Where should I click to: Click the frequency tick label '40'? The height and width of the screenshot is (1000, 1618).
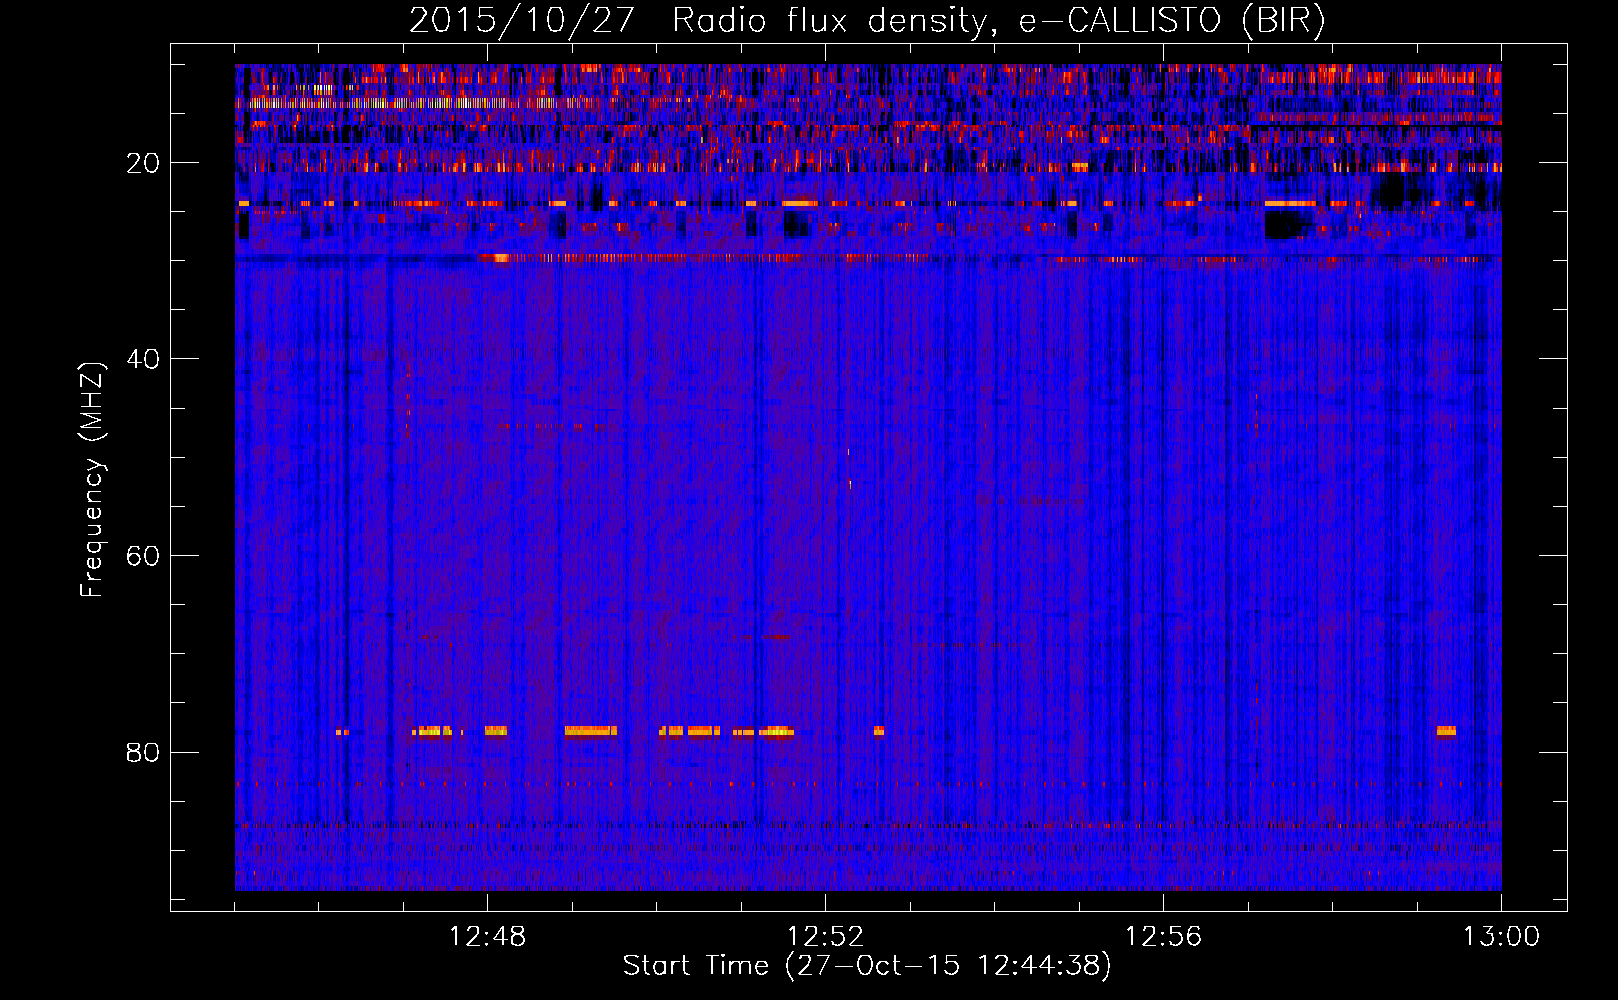pyautogui.click(x=143, y=359)
